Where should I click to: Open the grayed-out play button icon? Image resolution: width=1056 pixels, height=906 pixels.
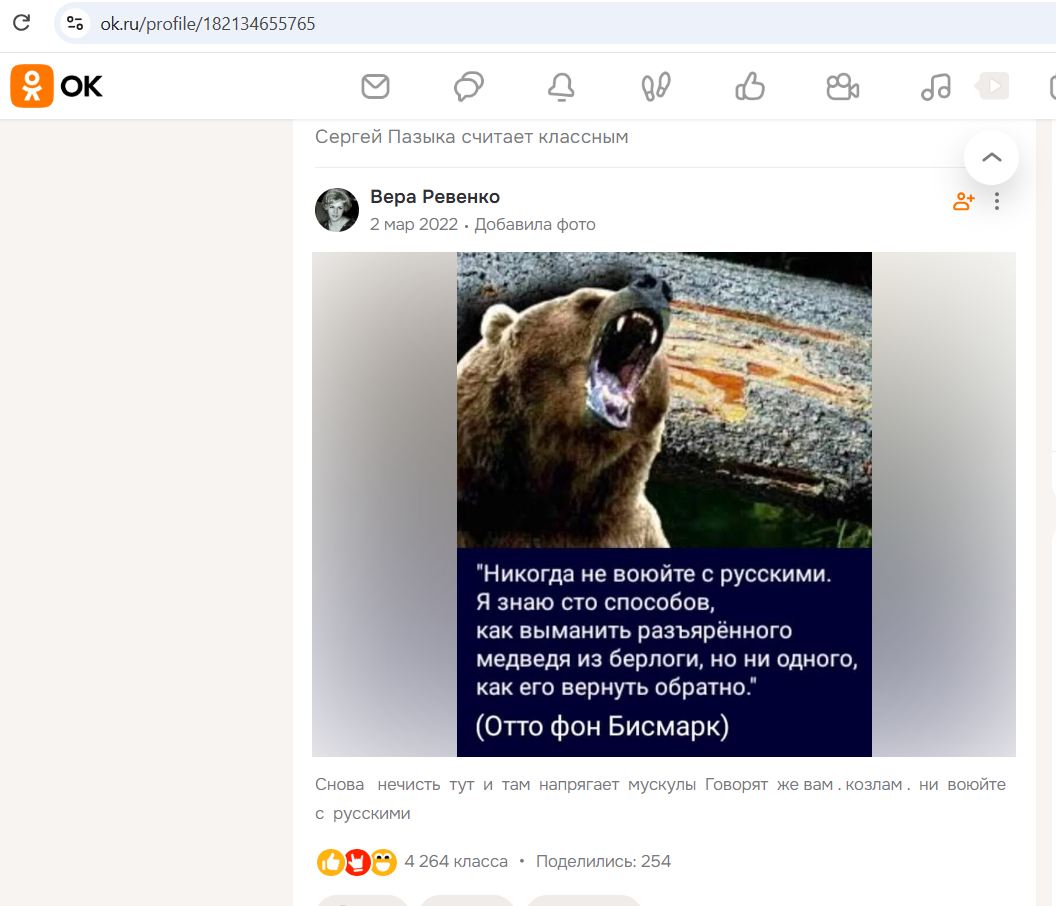pos(993,86)
